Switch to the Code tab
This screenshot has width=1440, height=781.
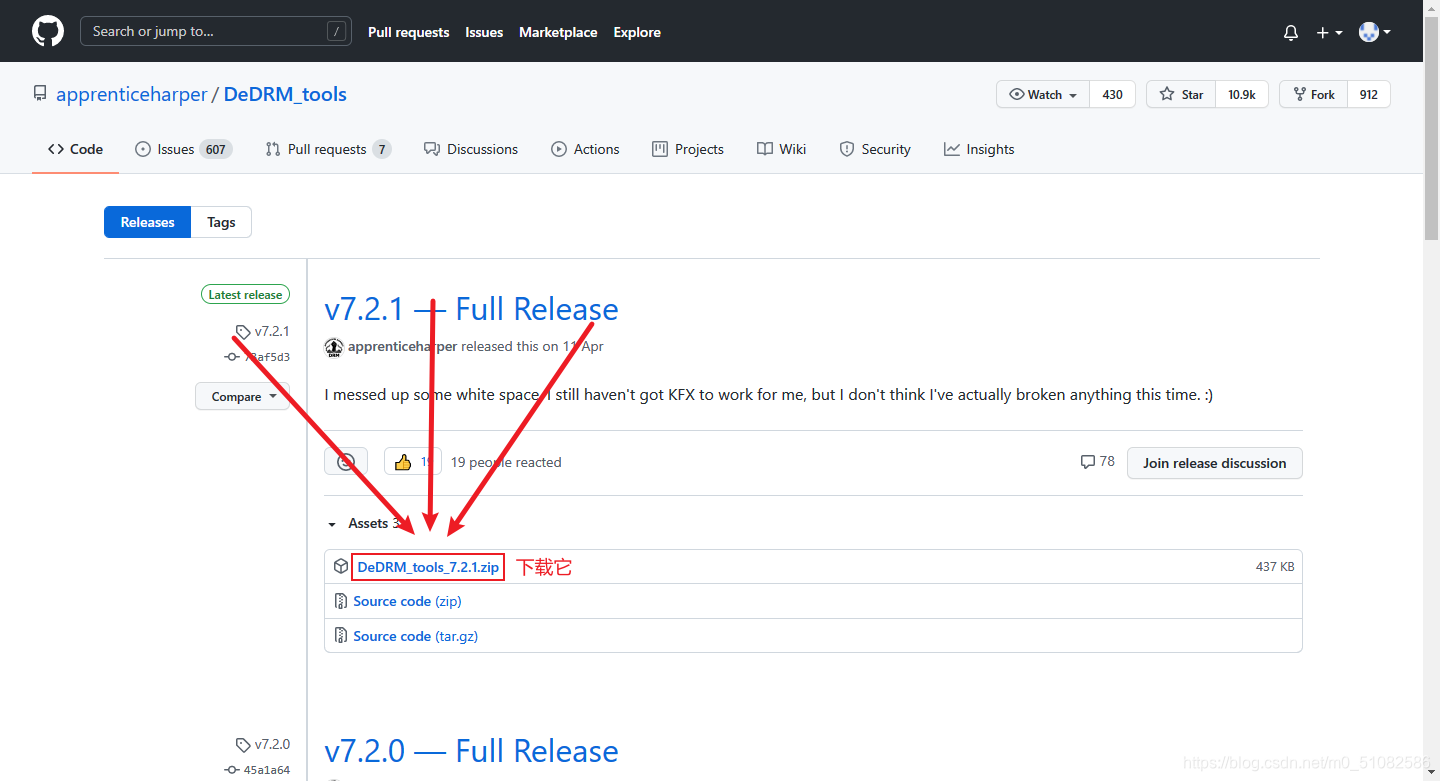point(75,149)
